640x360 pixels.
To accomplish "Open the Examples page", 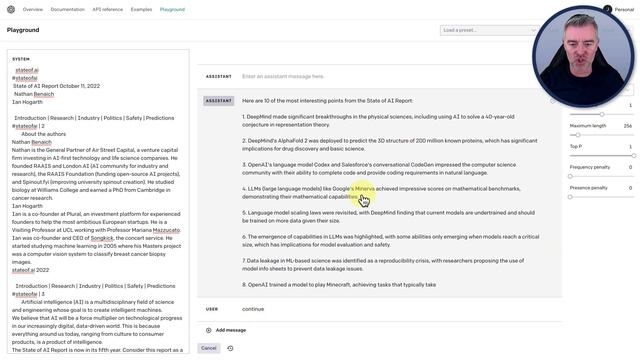I will pyautogui.click(x=141, y=9).
